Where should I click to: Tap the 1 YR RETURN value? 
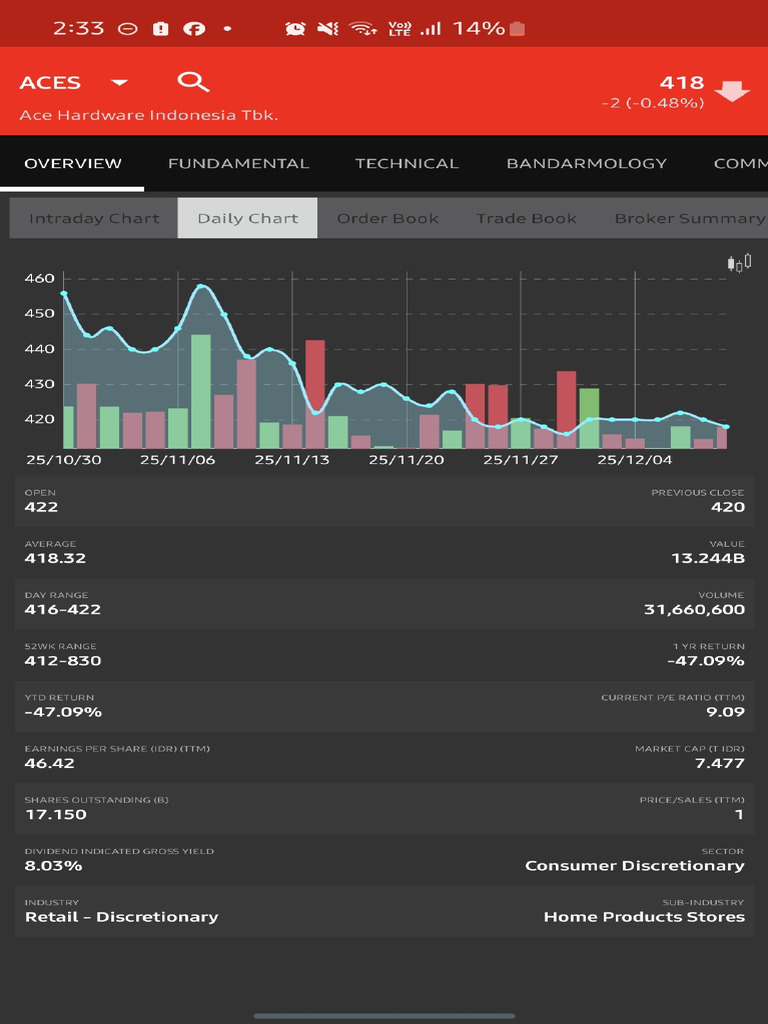coord(705,661)
